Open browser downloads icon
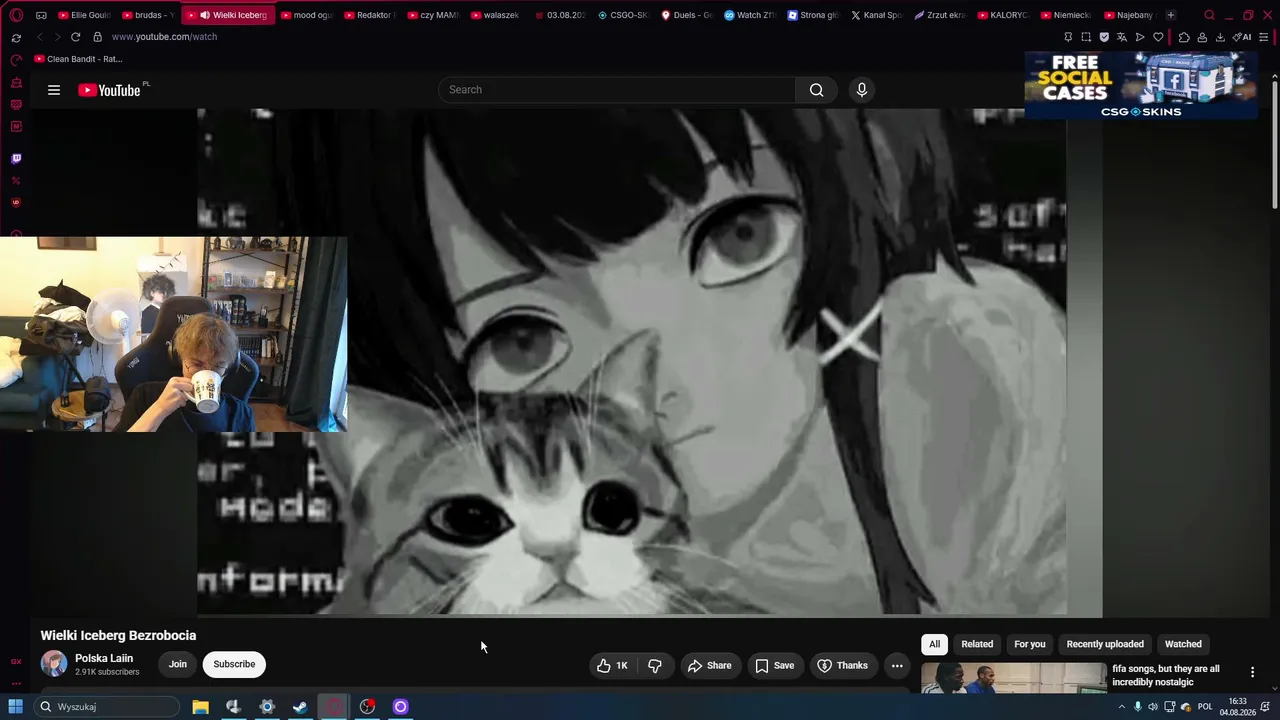The width and height of the screenshot is (1280, 720). tap(1220, 37)
